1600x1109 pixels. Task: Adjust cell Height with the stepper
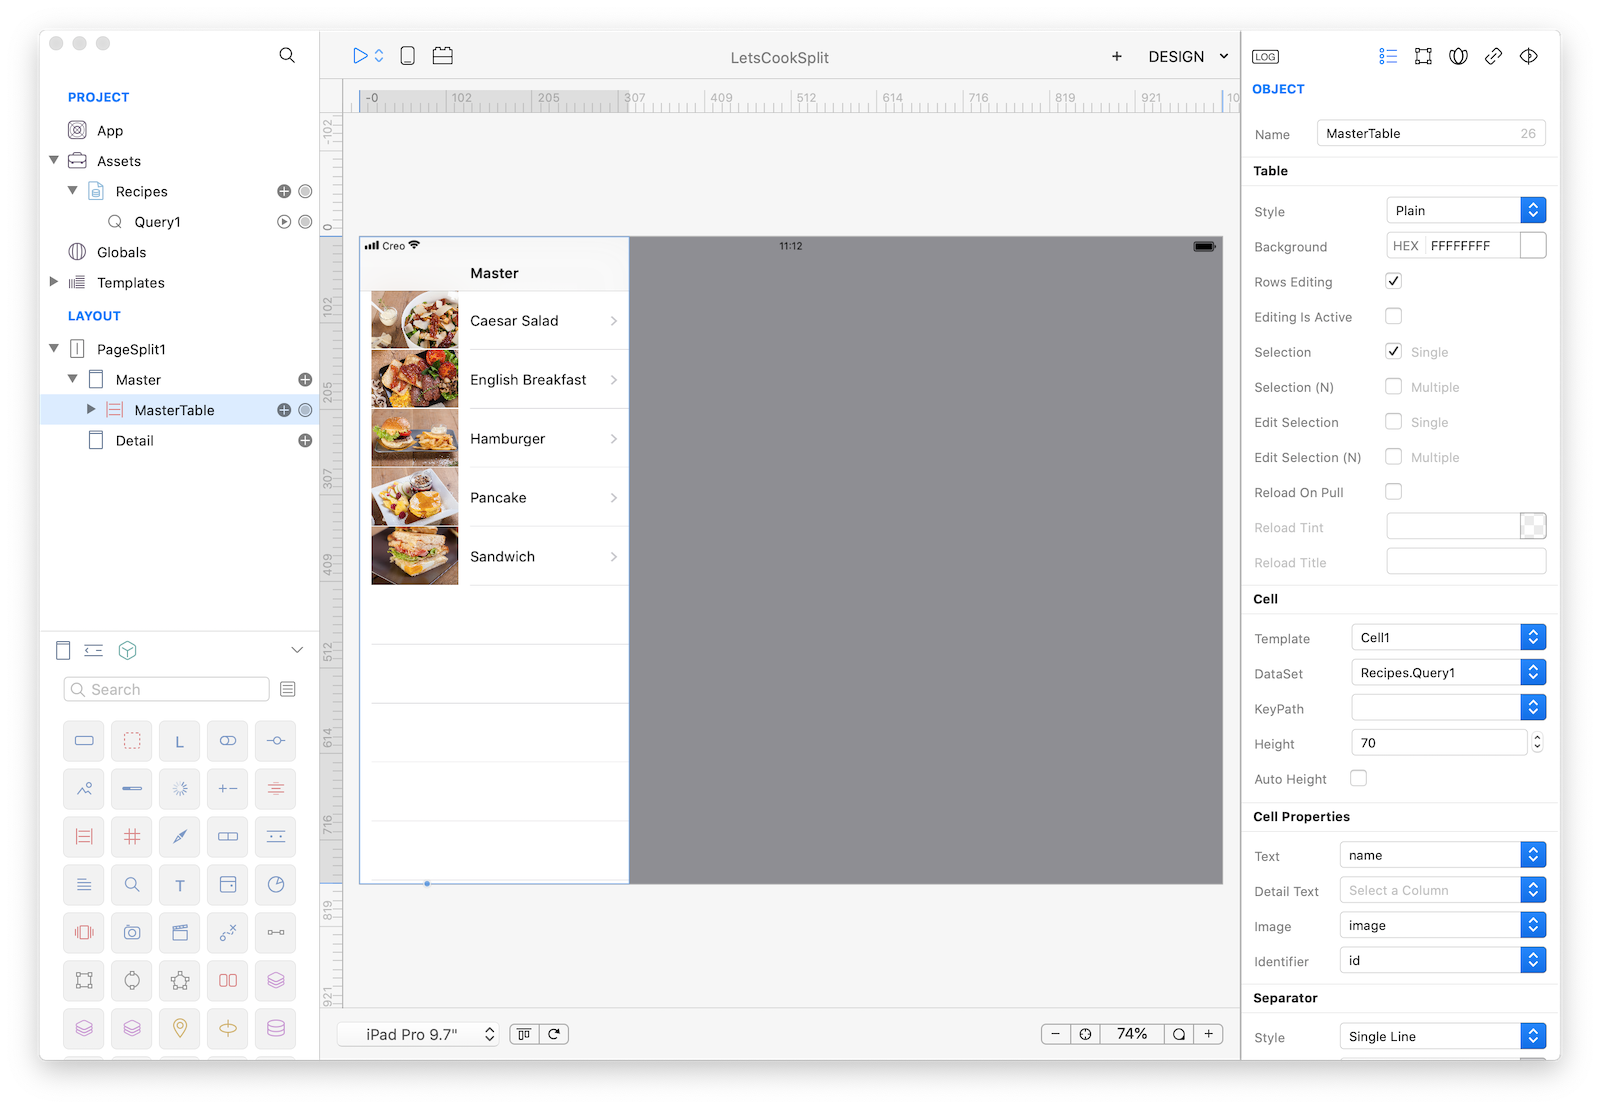1537,742
